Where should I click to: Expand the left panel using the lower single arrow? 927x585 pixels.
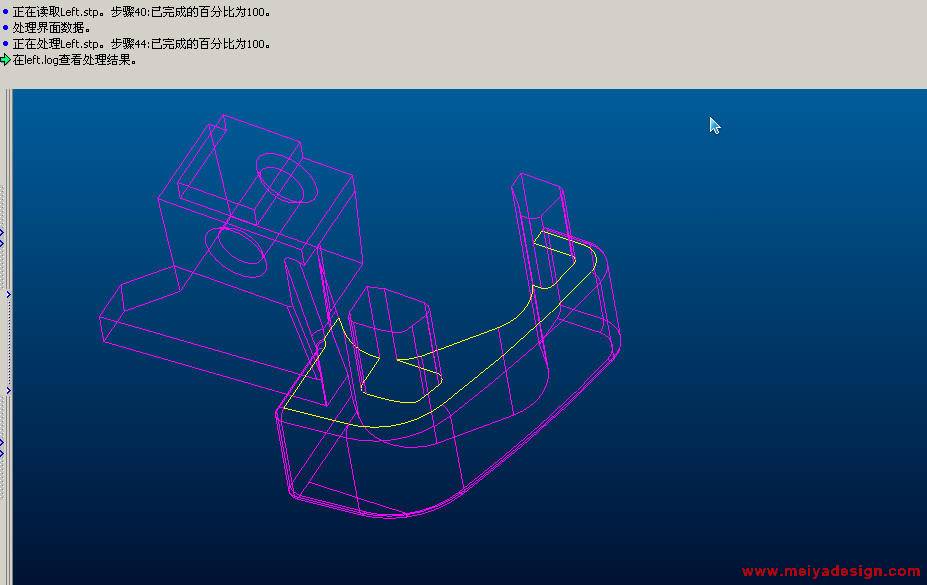8,391
